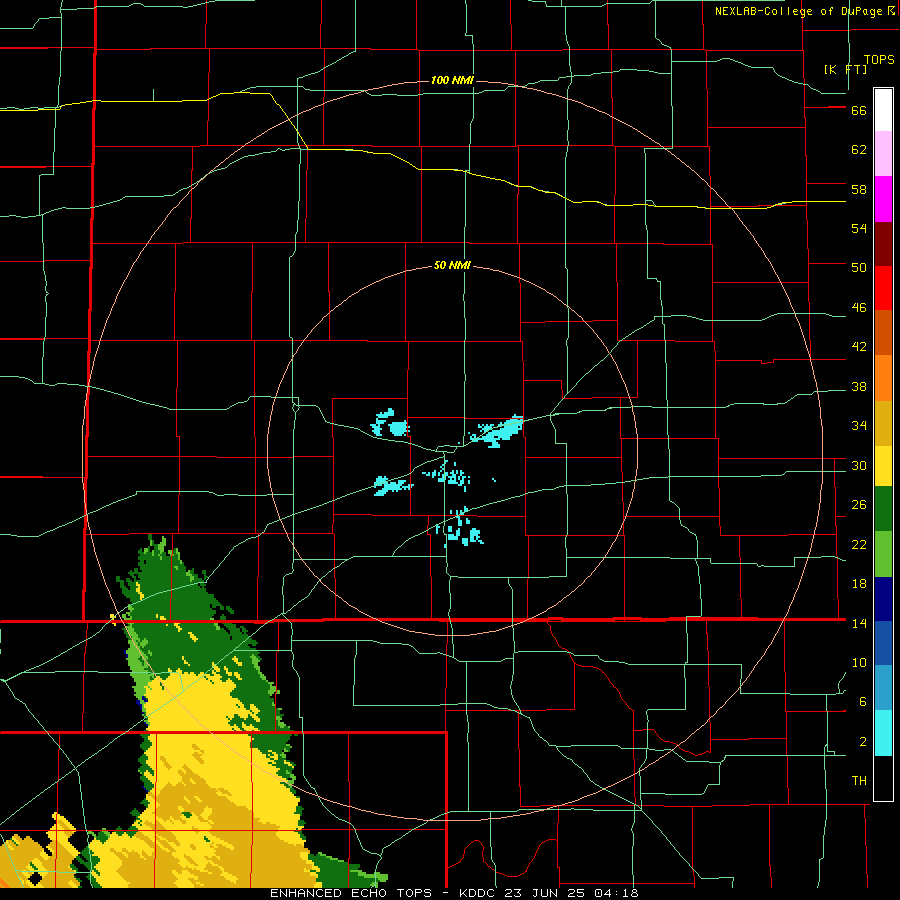
Task: Click the 42 legend scale value
Action: (x=859, y=347)
